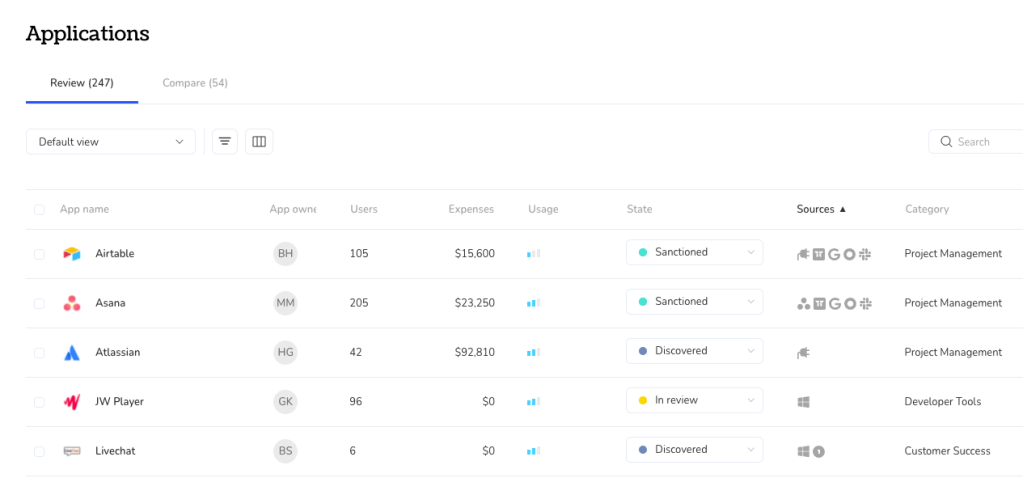The height and width of the screenshot is (478, 1023).
Task: Click the Airtable app logo
Action: [71, 254]
